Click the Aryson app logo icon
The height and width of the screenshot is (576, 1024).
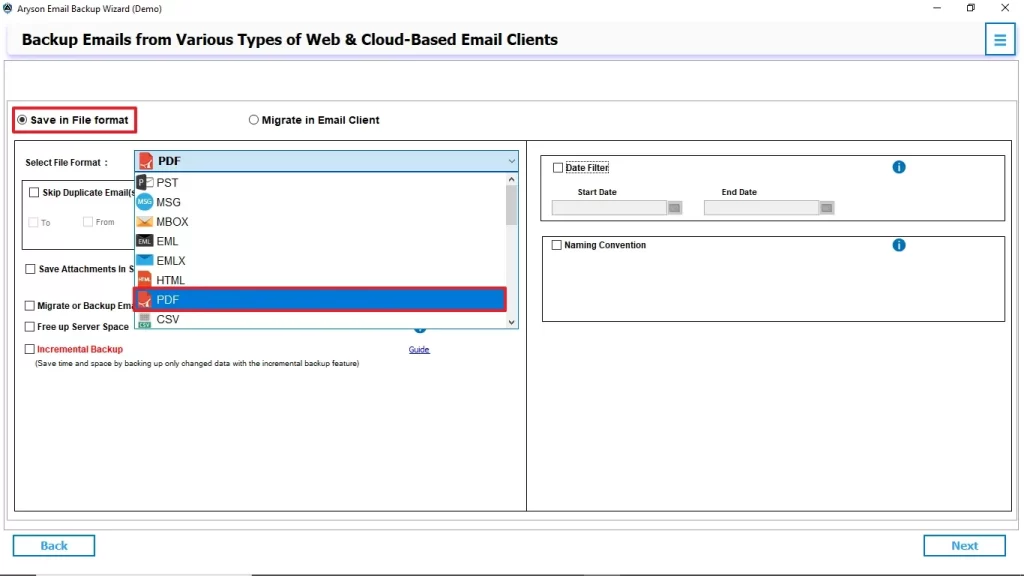tap(7, 8)
